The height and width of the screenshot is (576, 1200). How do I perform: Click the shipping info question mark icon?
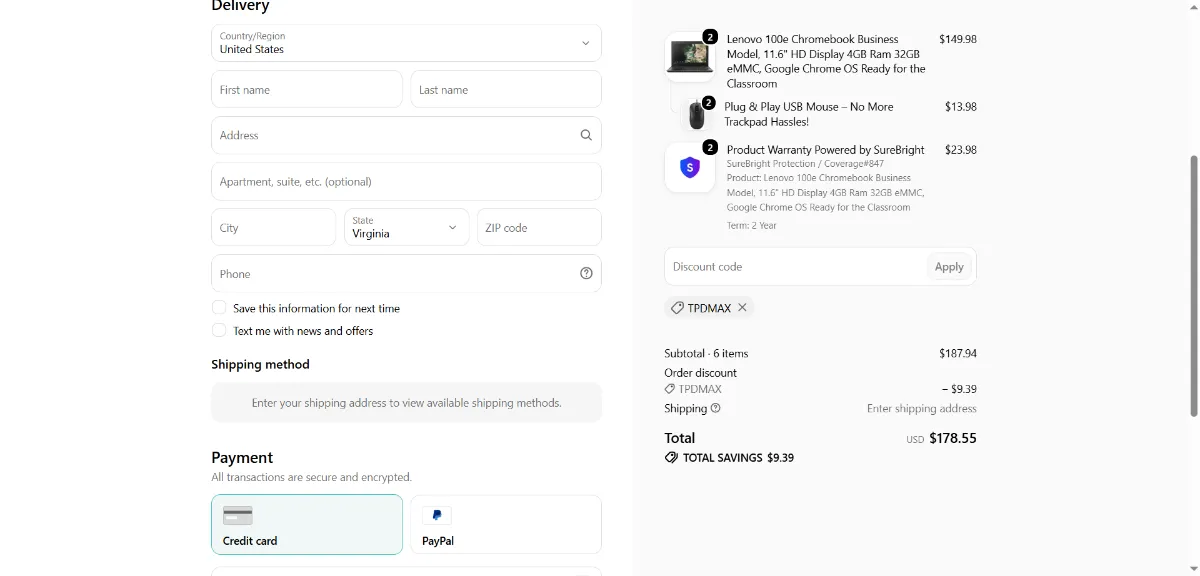(715, 408)
